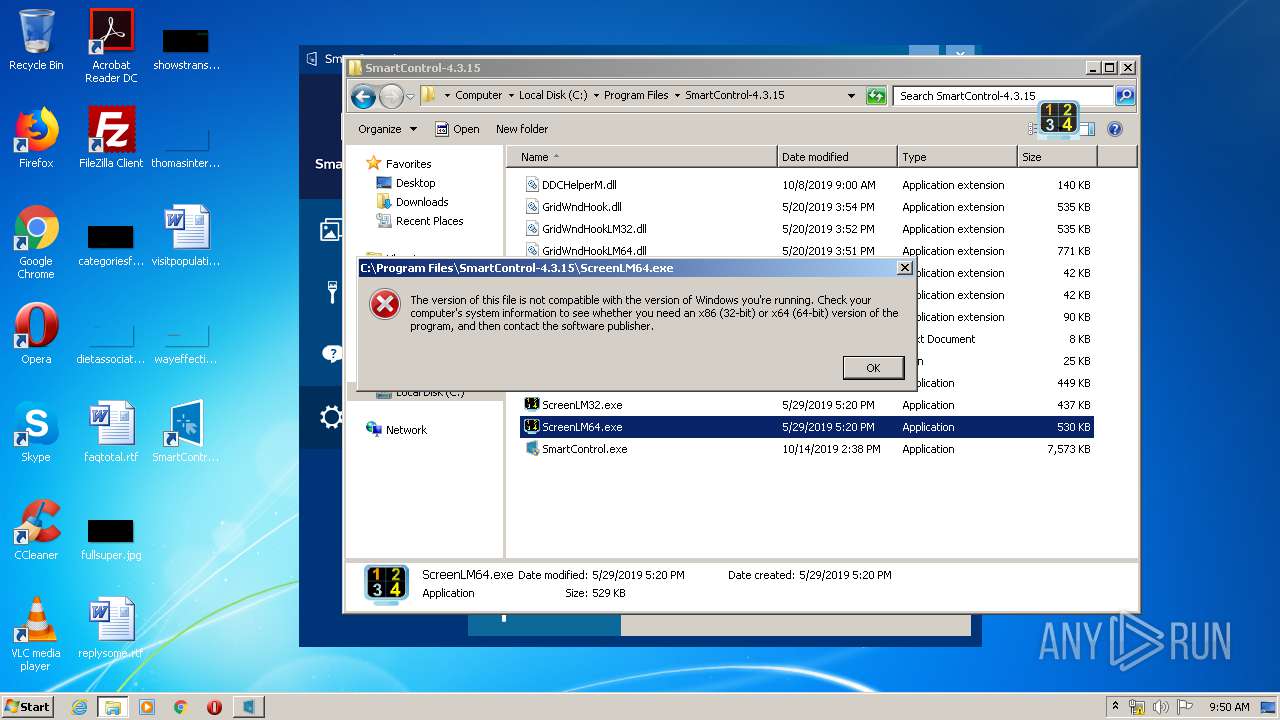1280x720 pixels.
Task: Toggle the preview pane button
Action: click(x=1087, y=129)
